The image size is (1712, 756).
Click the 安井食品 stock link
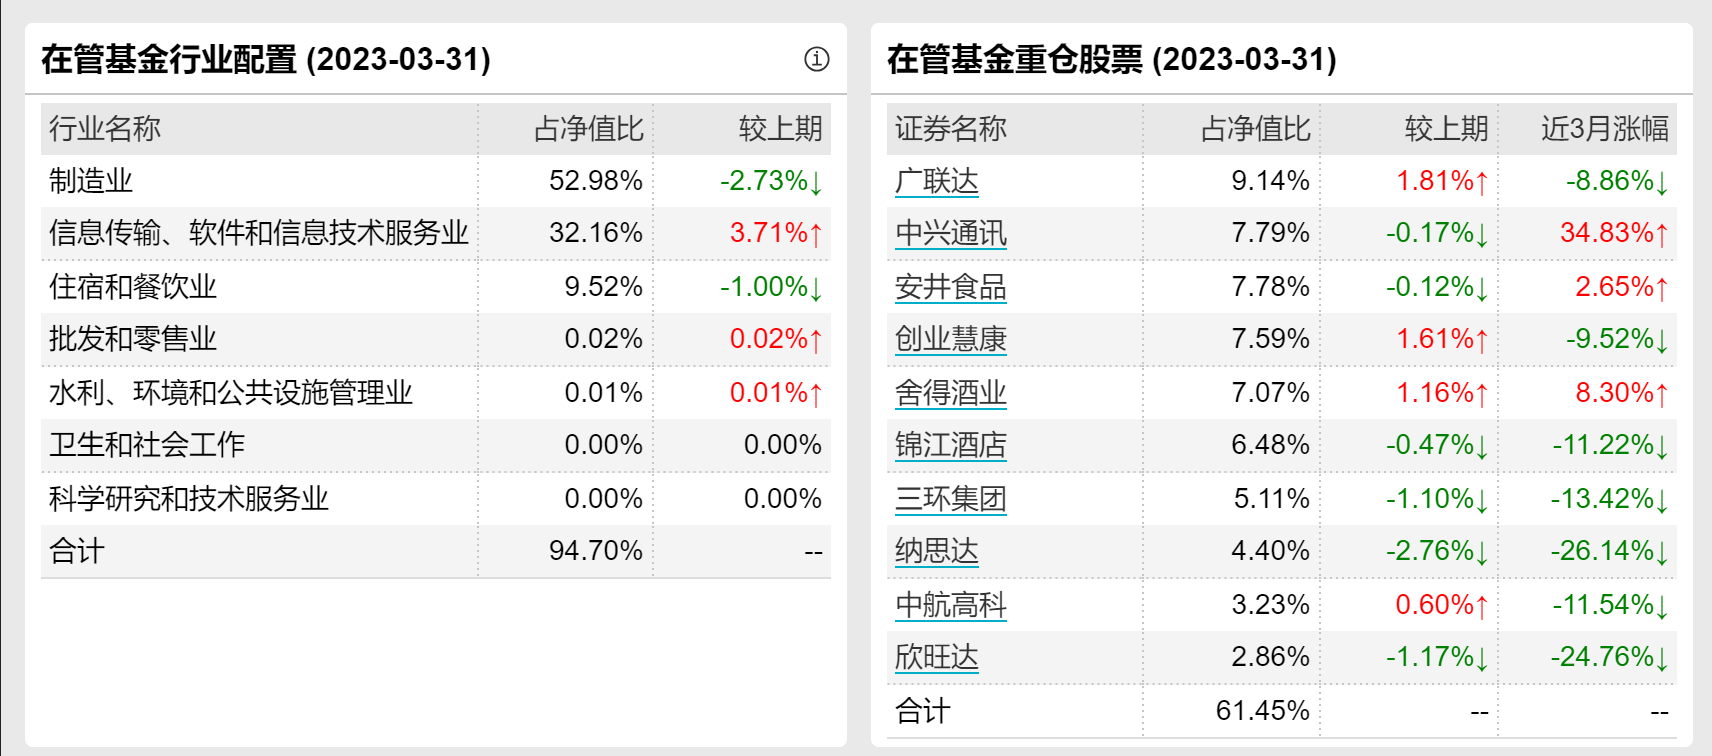point(950,287)
